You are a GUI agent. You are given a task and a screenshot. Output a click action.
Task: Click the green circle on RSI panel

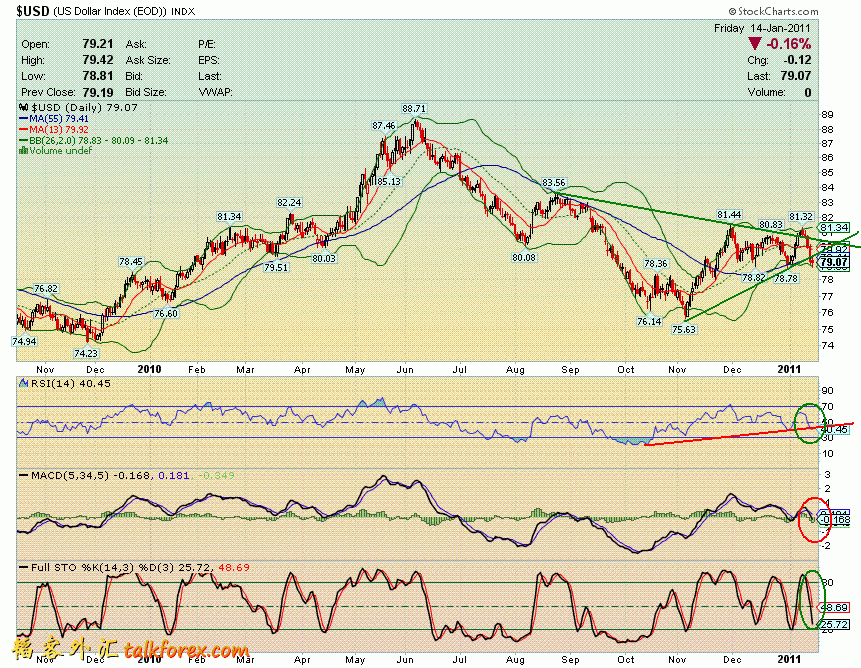(806, 422)
